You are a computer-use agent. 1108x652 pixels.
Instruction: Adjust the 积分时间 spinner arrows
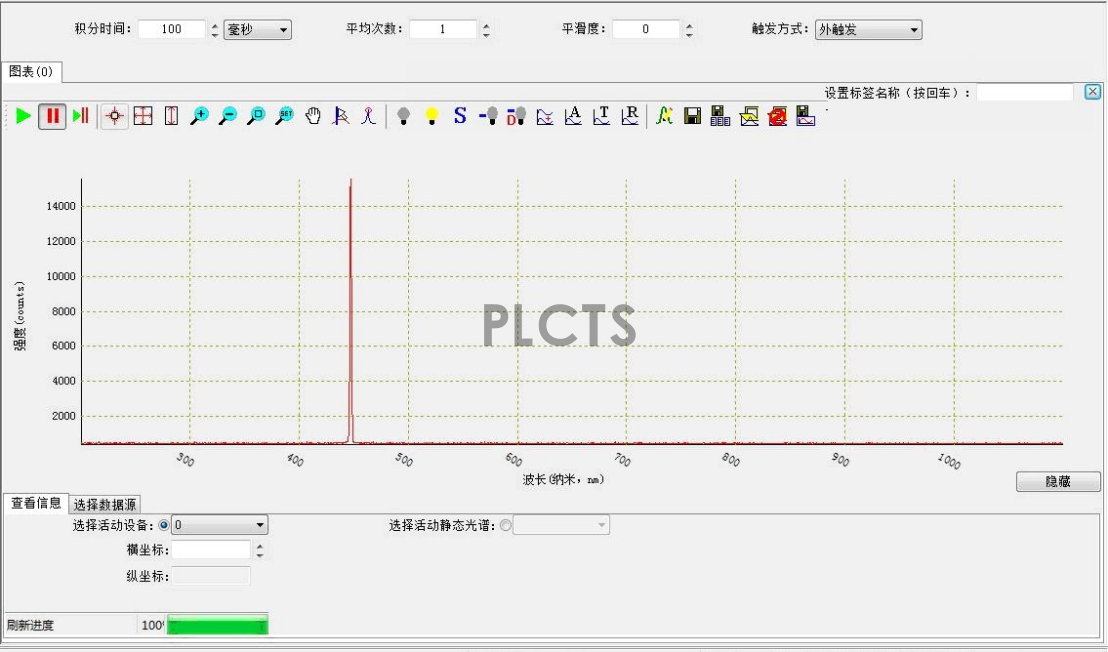pyautogui.click(x=215, y=30)
